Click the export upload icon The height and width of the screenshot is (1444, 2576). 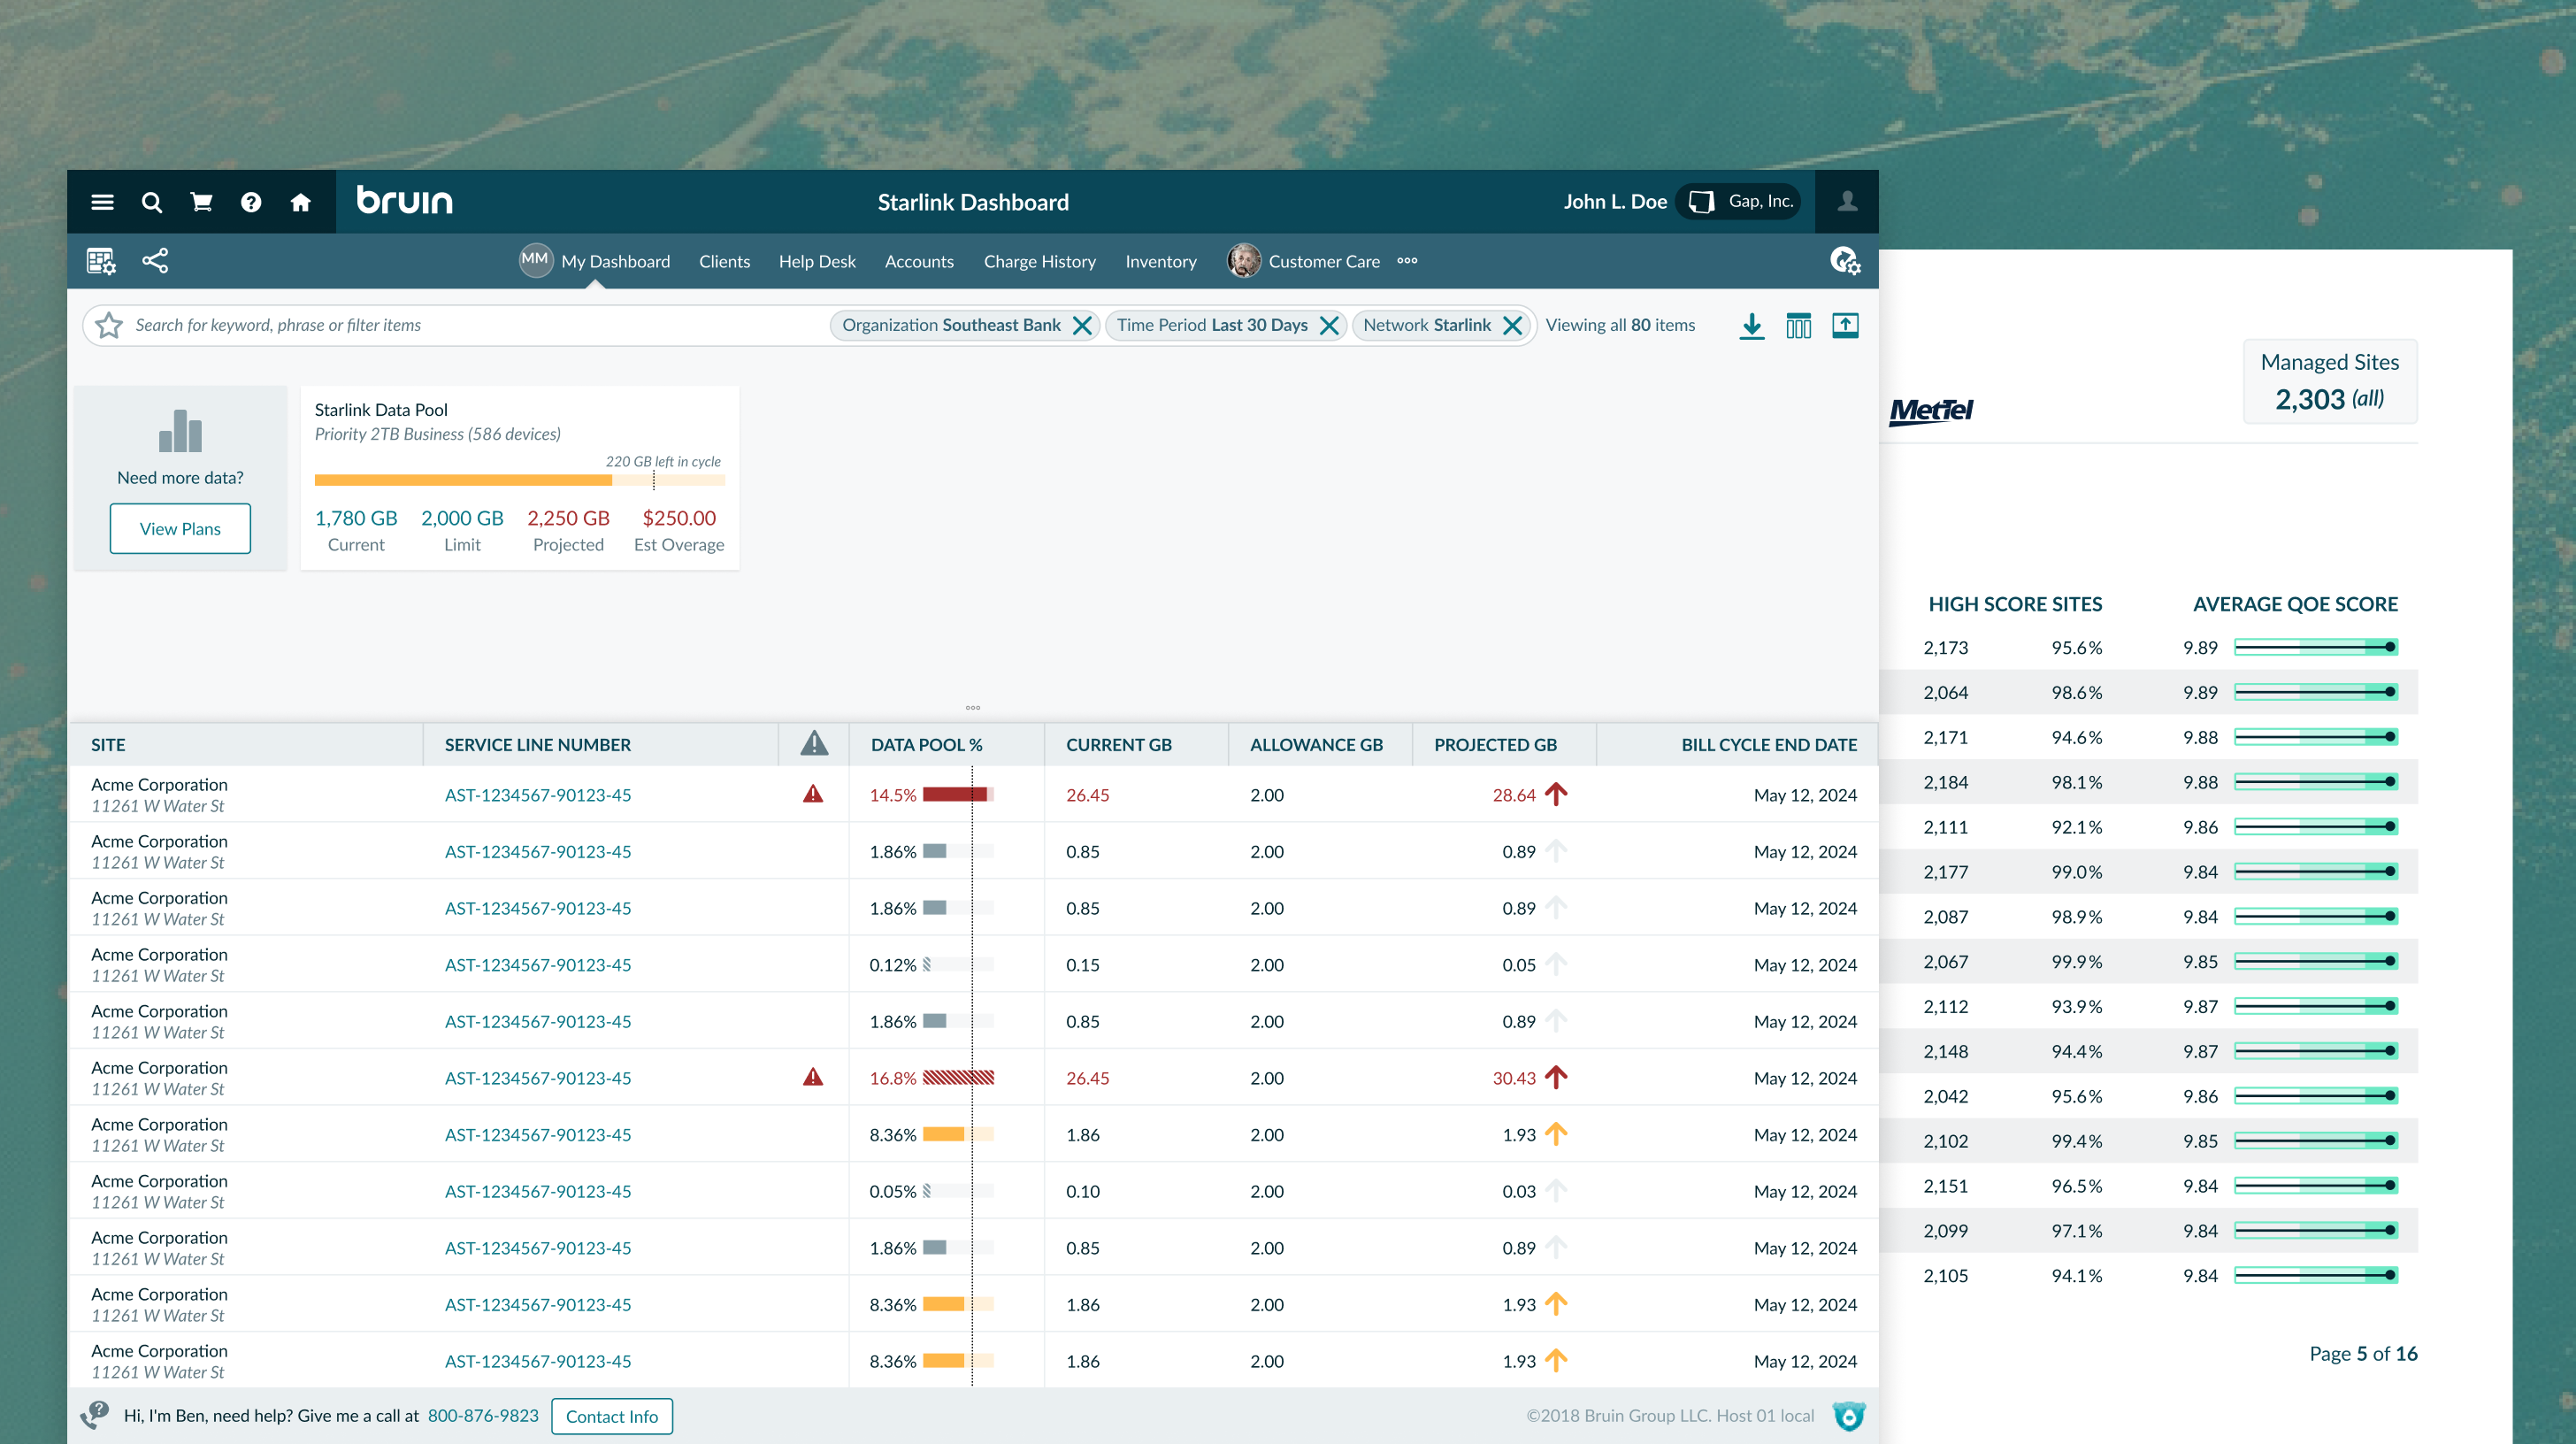coord(1846,326)
